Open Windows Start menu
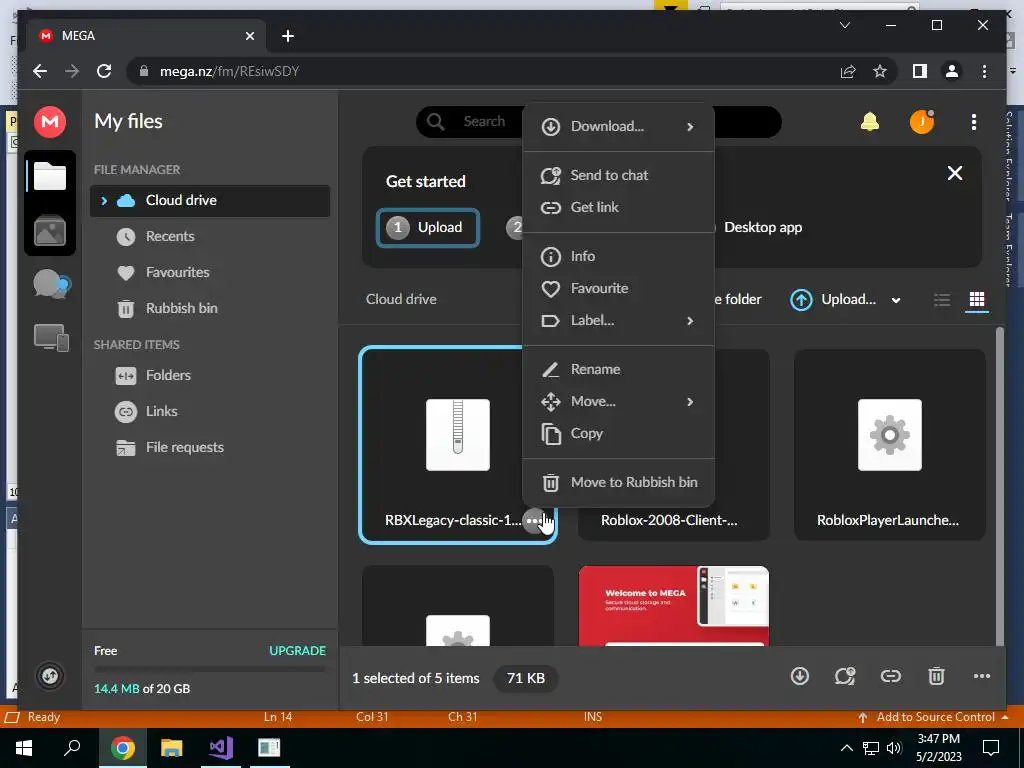 (24, 748)
